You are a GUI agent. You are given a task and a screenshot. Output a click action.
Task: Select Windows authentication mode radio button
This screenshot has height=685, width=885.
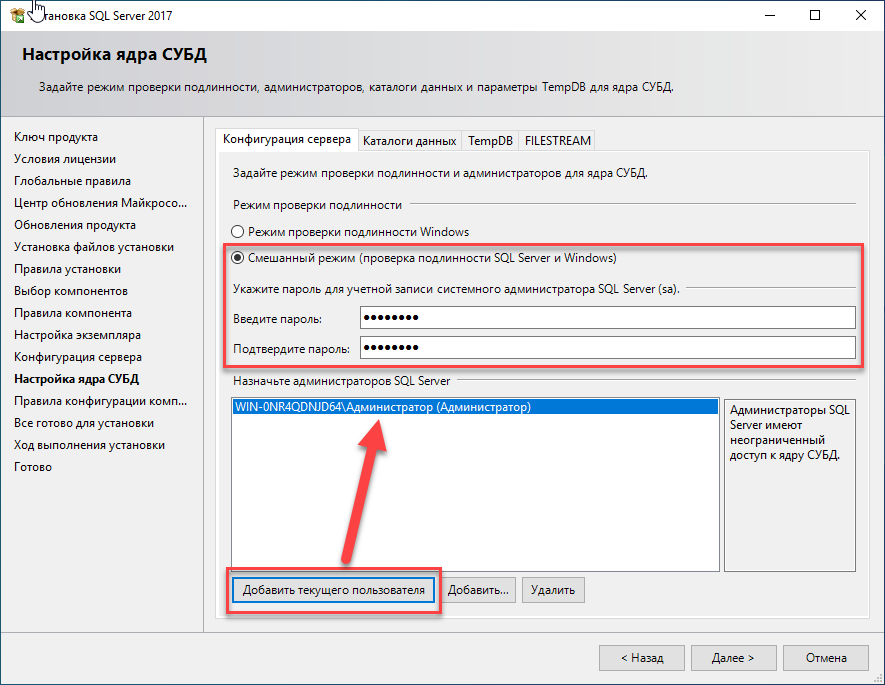[x=238, y=232]
